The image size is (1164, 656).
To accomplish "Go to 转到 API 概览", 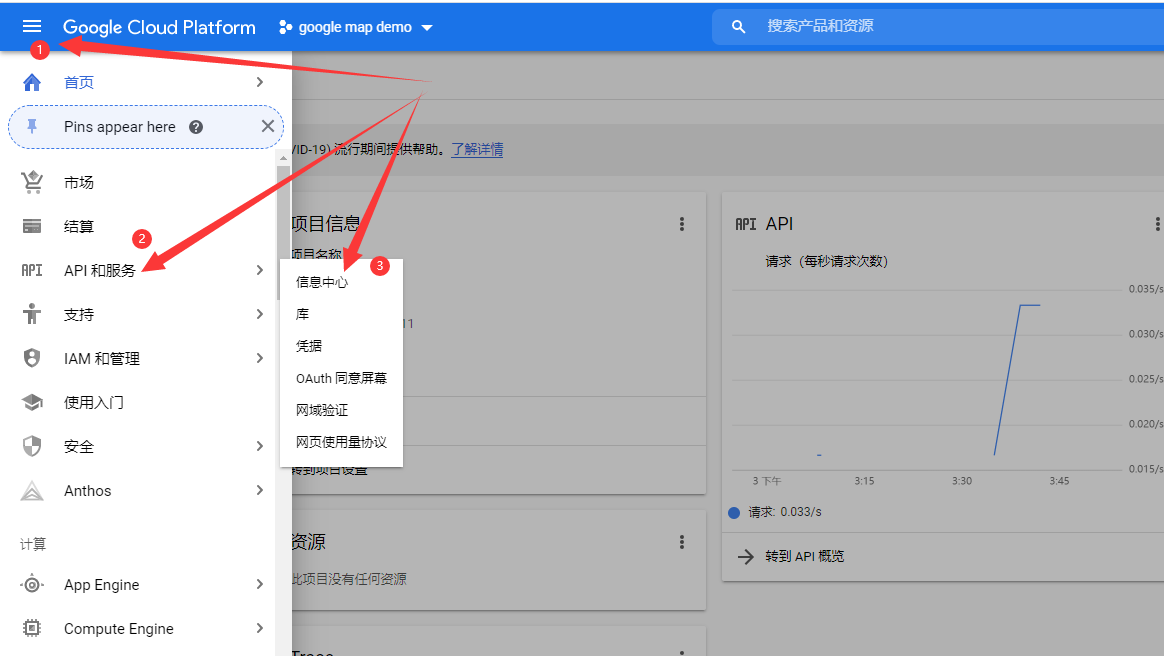I will click(805, 557).
